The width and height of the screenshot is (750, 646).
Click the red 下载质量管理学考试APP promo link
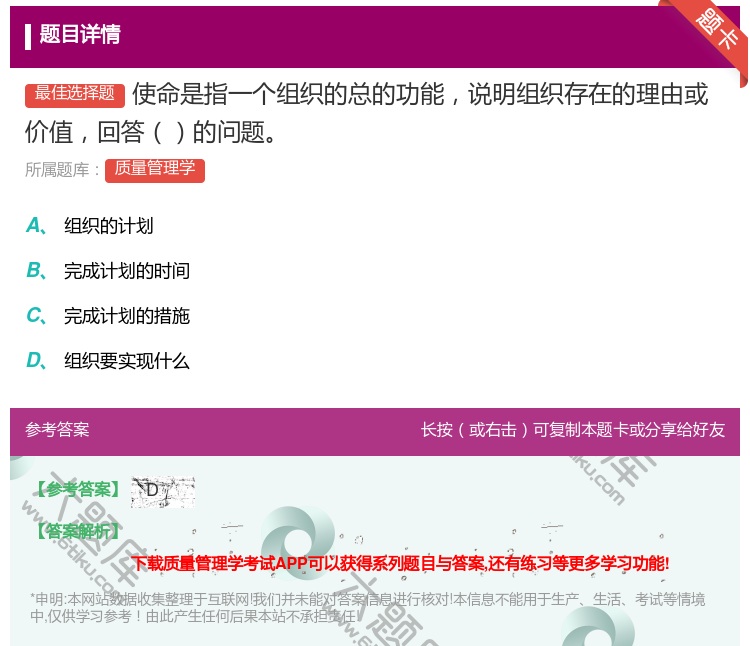point(400,563)
